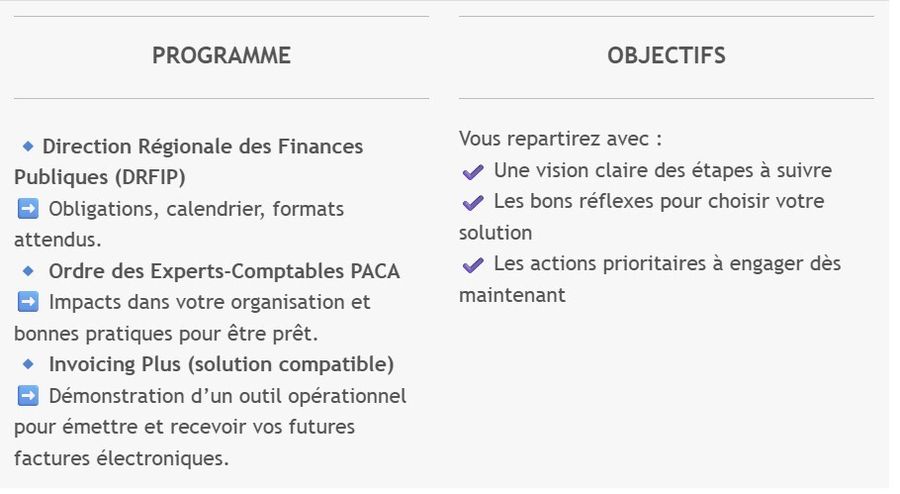Click the checkmark before Les actions prioritaires
The image size is (900, 494).
pyautogui.click(x=473, y=265)
